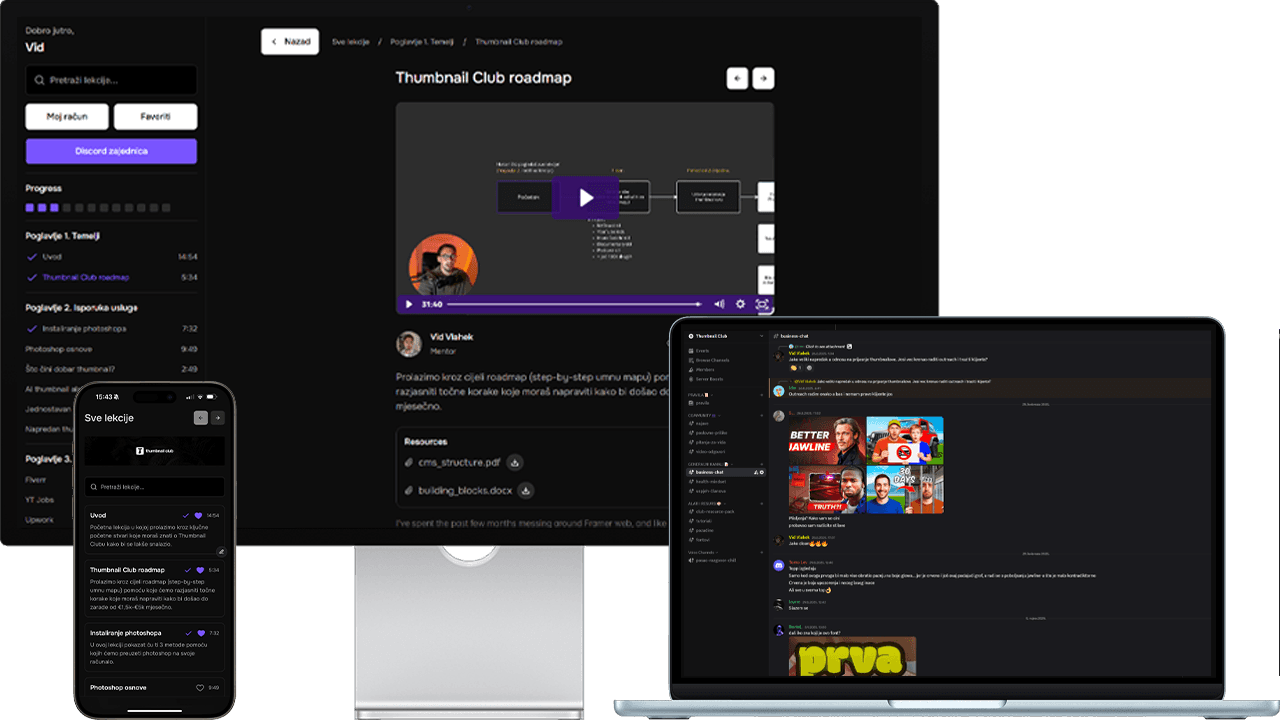1280x720 pixels.
Task: Click Discord zajednica purple button
Action: pos(111,151)
